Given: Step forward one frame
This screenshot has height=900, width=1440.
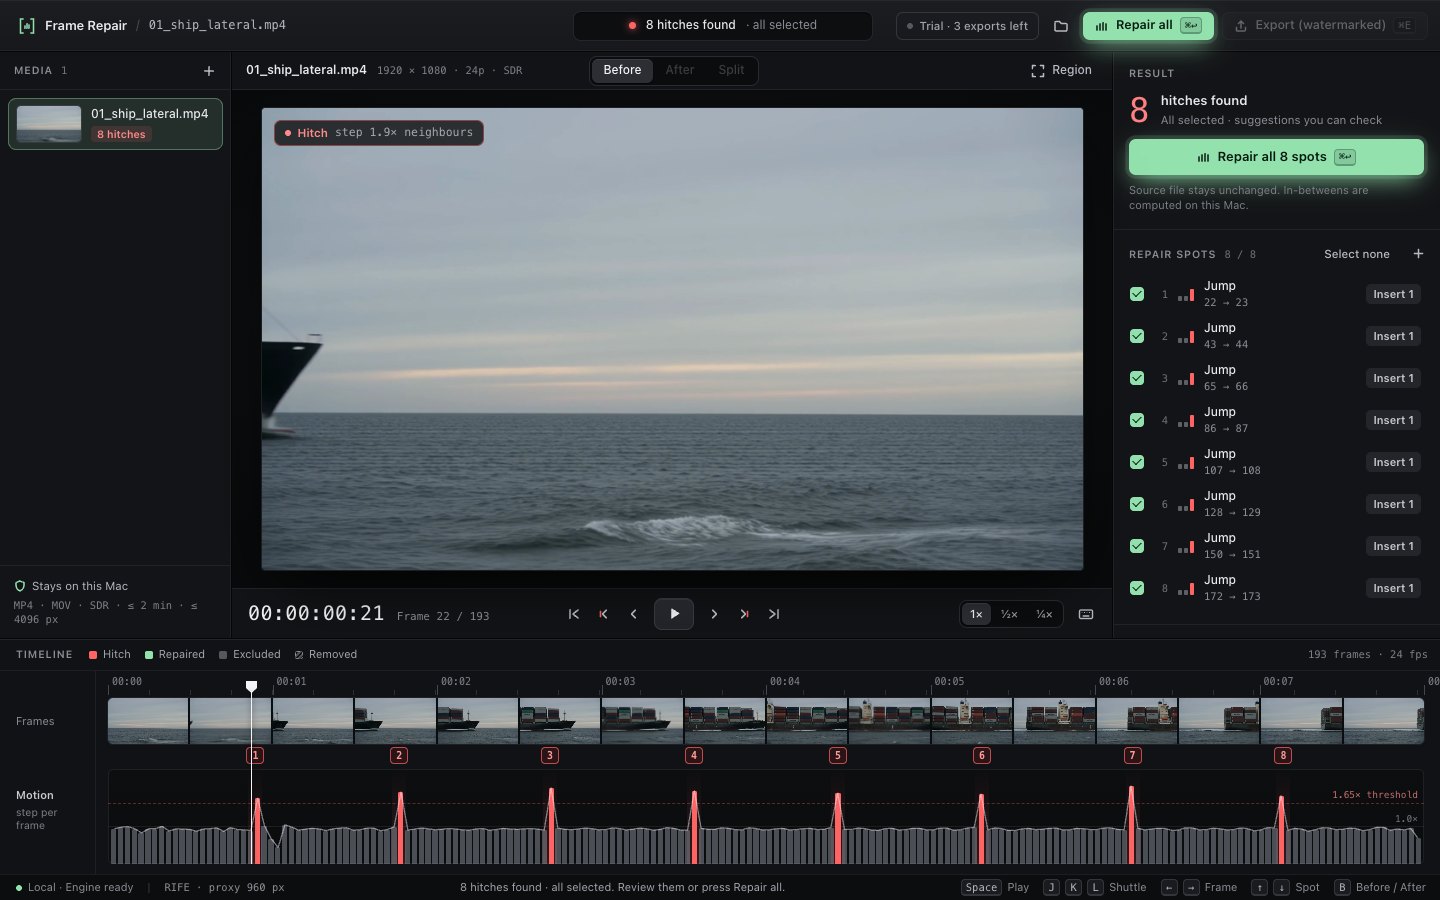Looking at the screenshot, I should point(714,614).
